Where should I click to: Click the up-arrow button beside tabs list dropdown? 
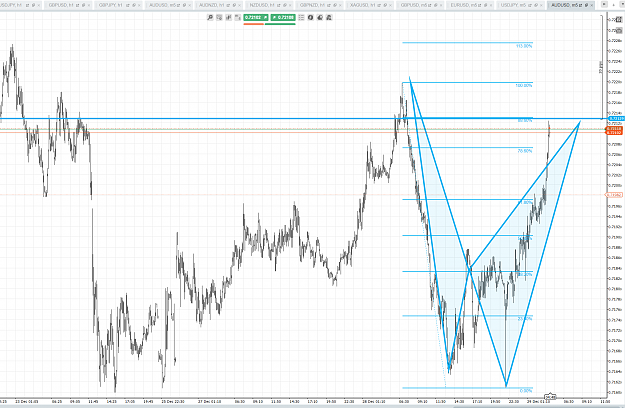click(613, 5)
